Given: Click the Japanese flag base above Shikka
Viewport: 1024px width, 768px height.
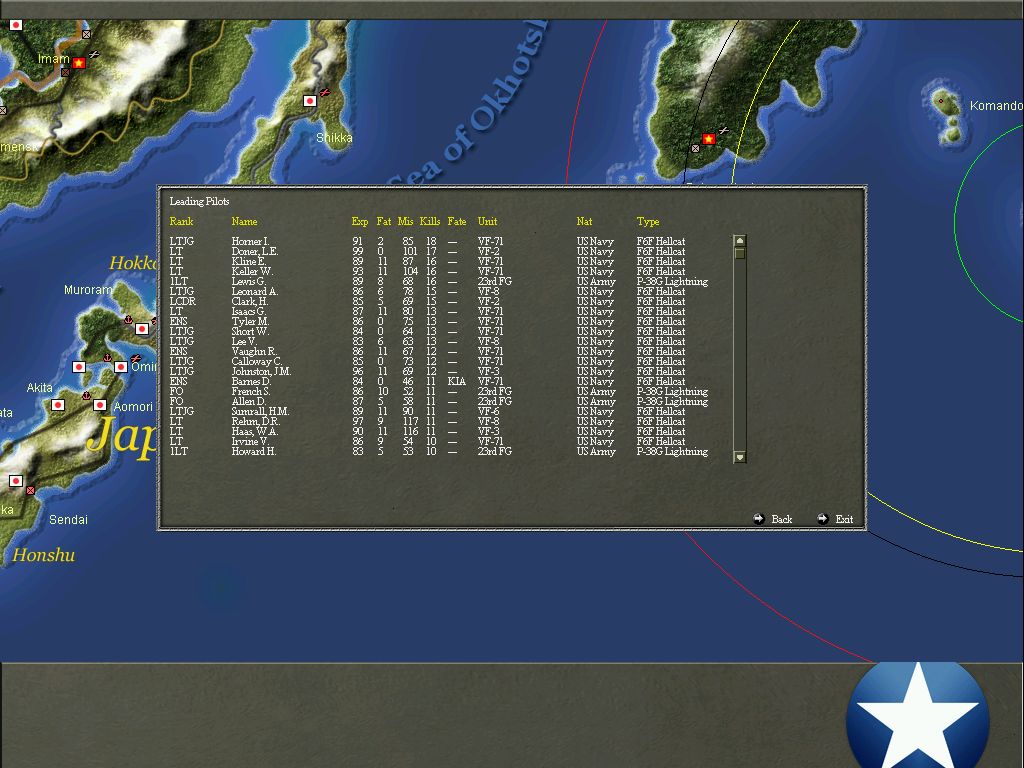Looking at the screenshot, I should (310, 101).
